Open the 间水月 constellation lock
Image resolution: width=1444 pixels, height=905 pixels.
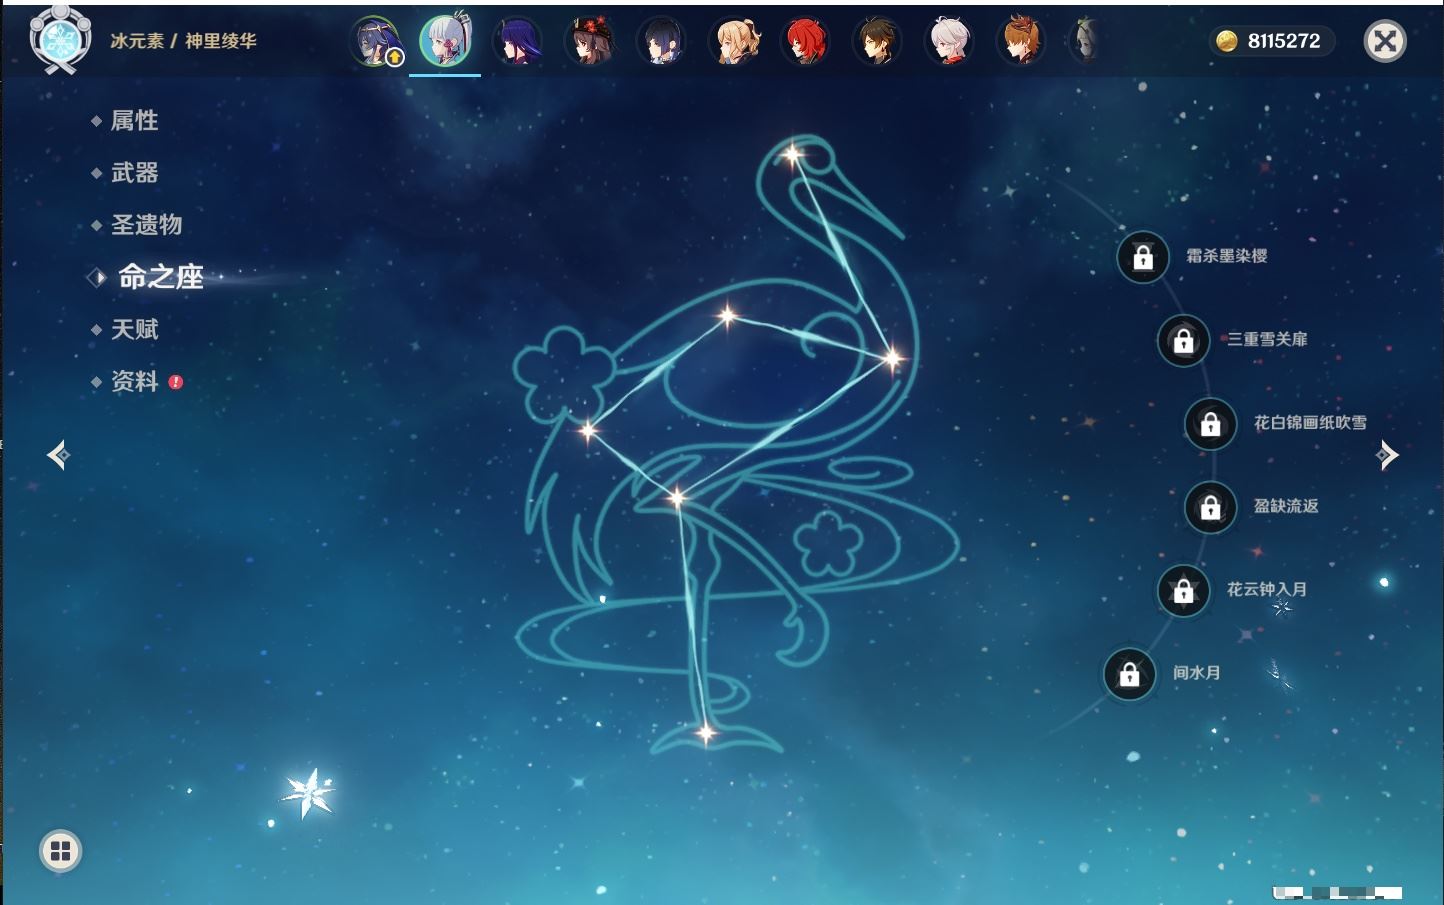1129,674
